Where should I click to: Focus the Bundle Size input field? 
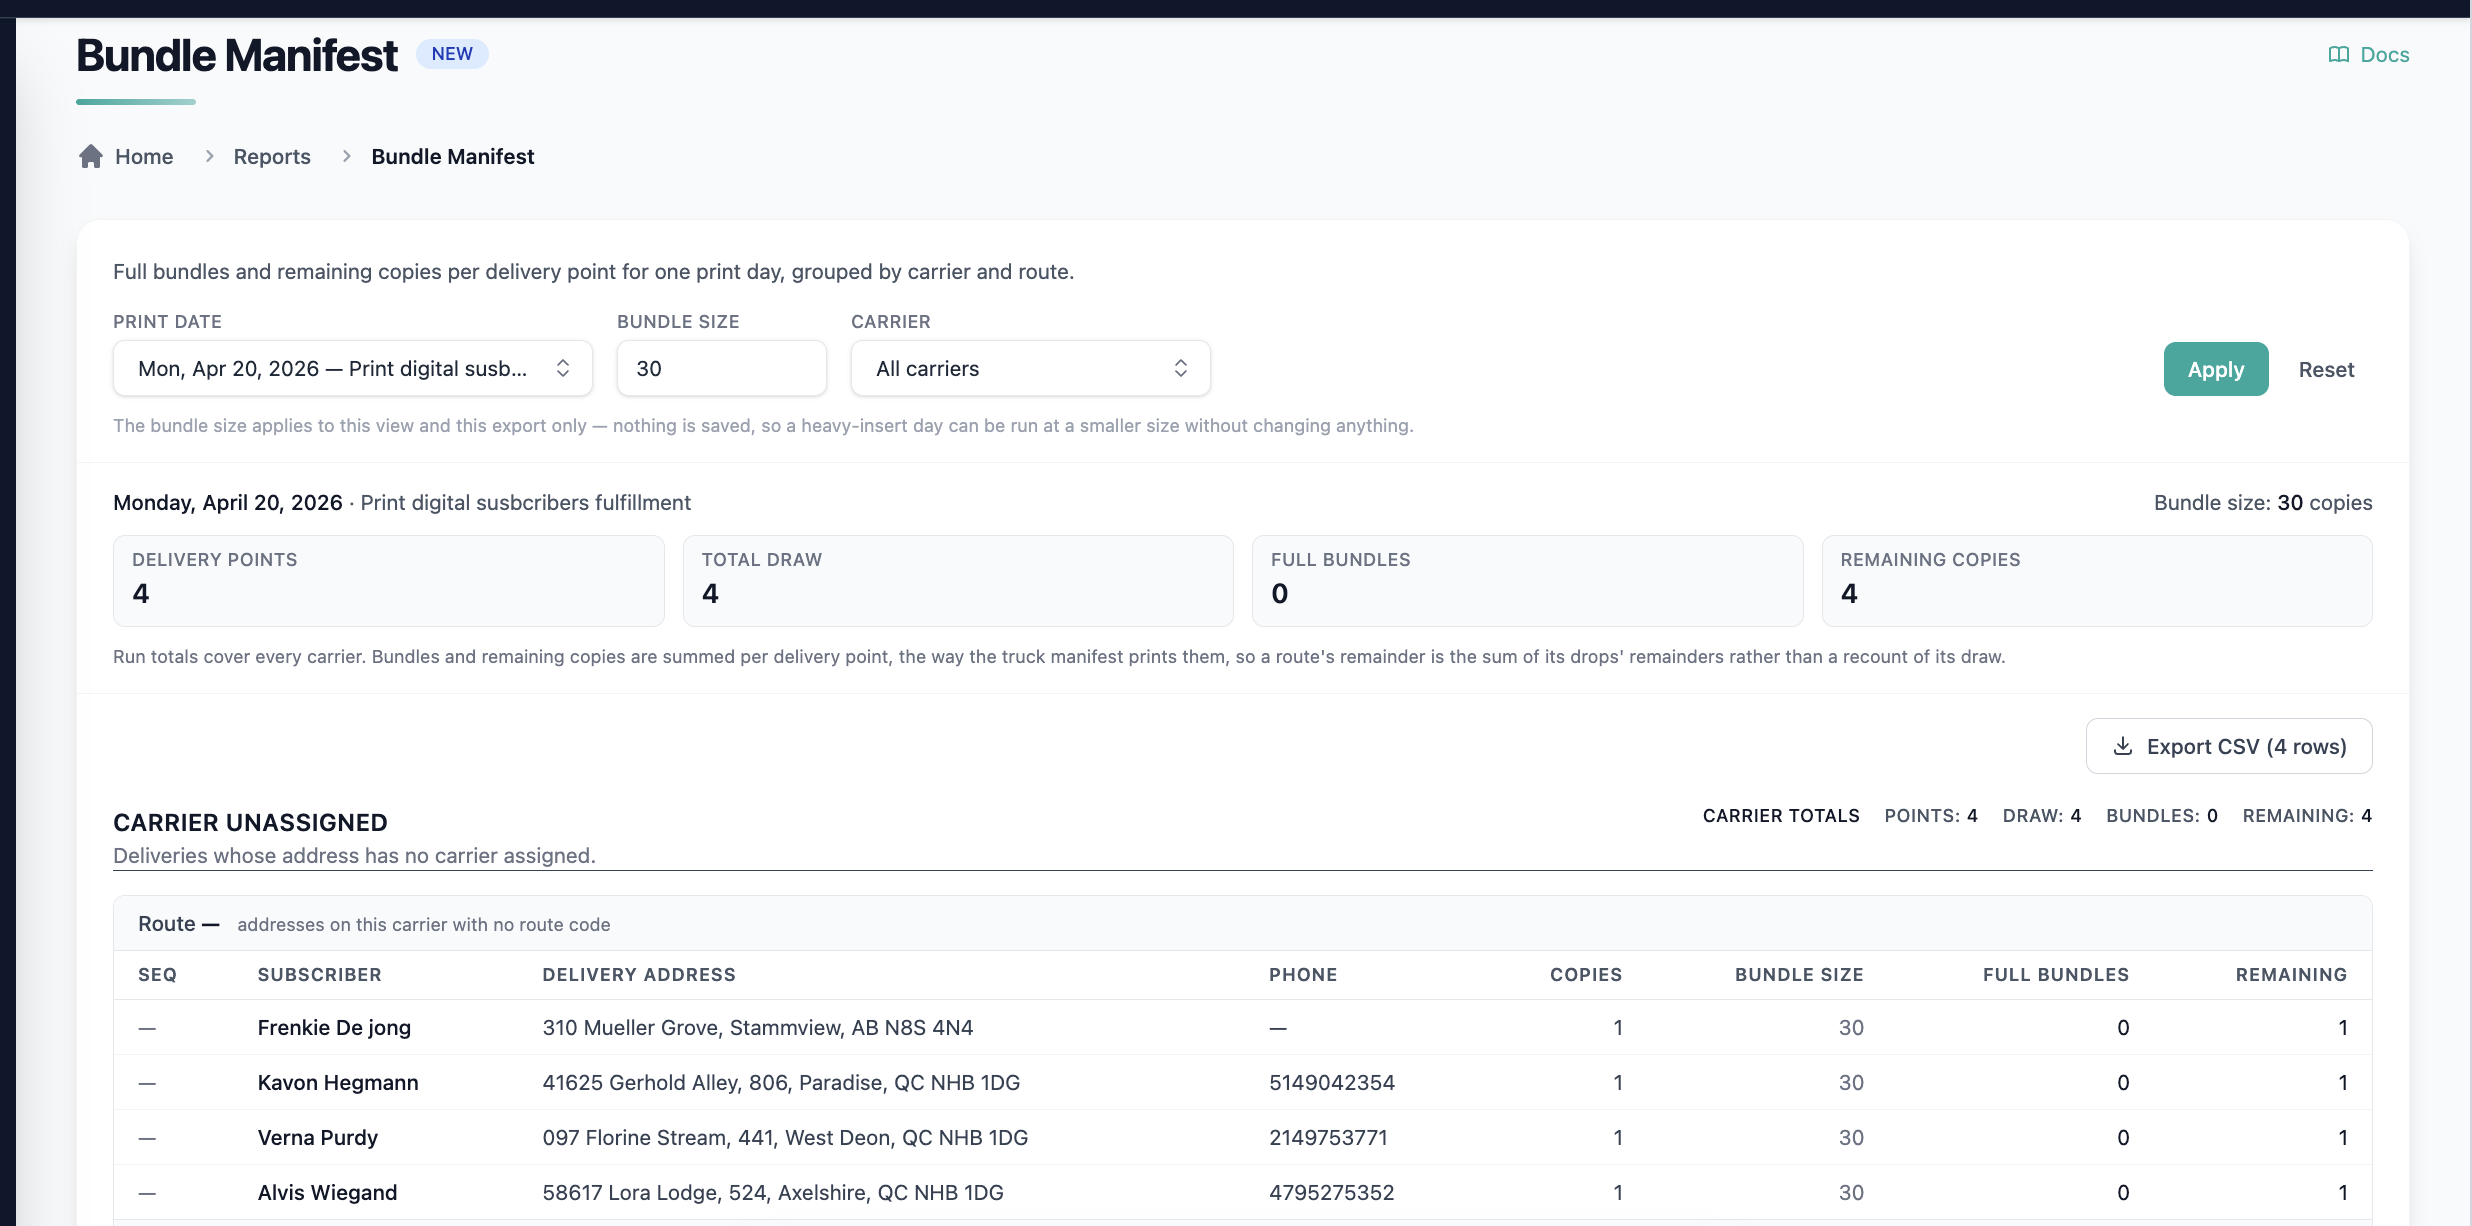click(722, 368)
